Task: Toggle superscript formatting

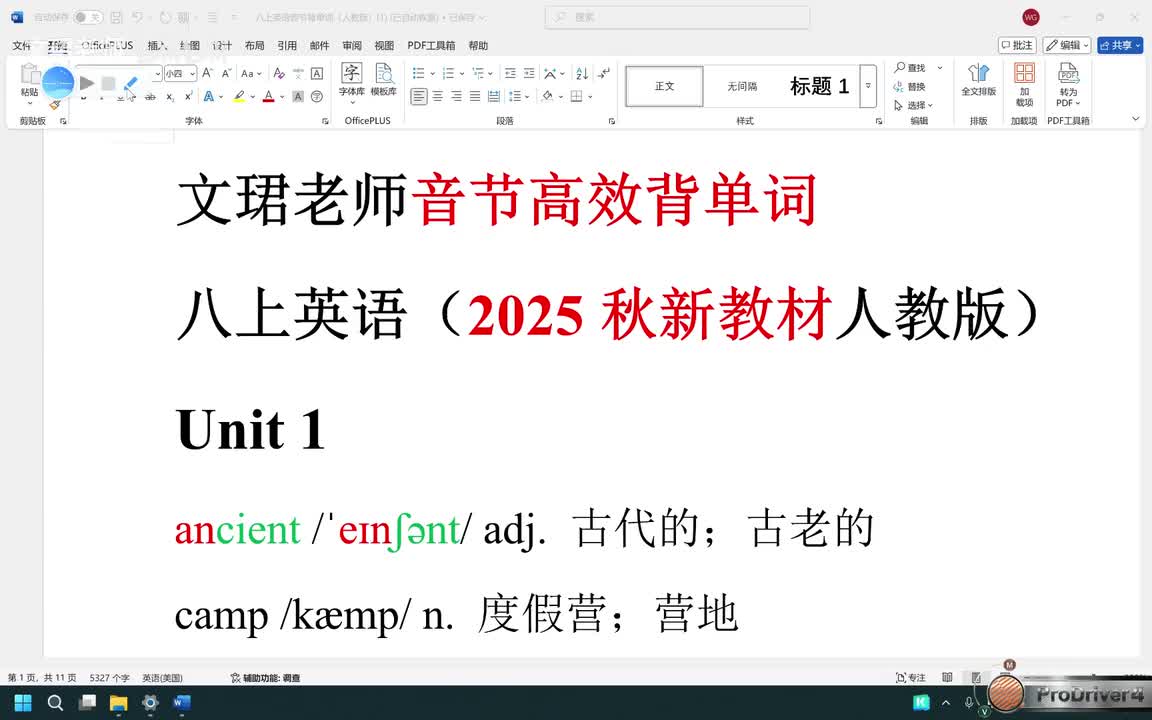Action: tap(189, 96)
